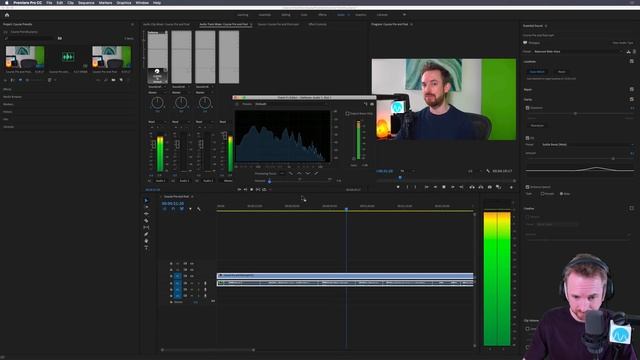This screenshot has width=640, height=360.
Task: Click the Dynamics slider in Clarity section
Action: [576, 113]
